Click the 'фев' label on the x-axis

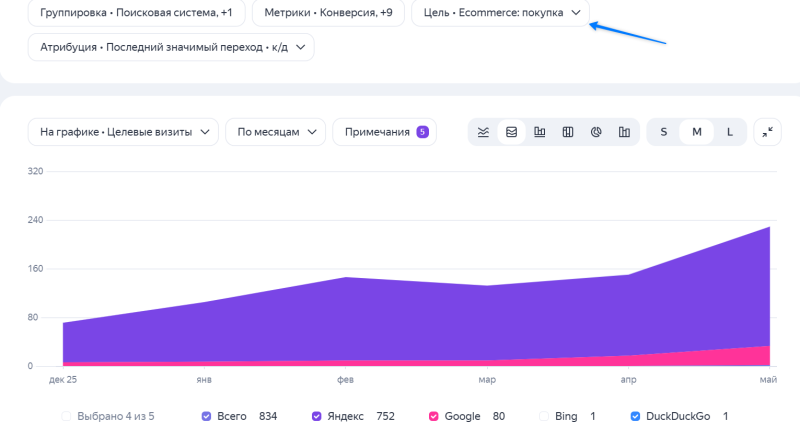point(345,379)
